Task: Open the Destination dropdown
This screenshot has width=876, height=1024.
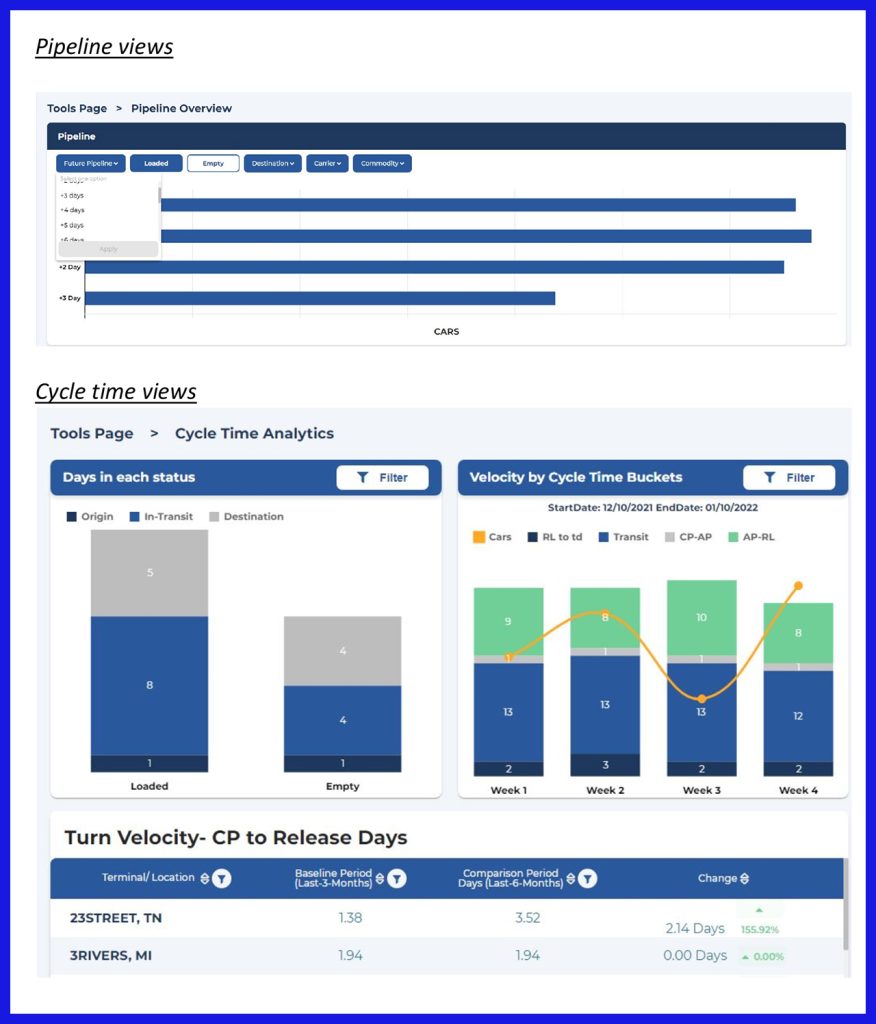Action: pos(272,163)
